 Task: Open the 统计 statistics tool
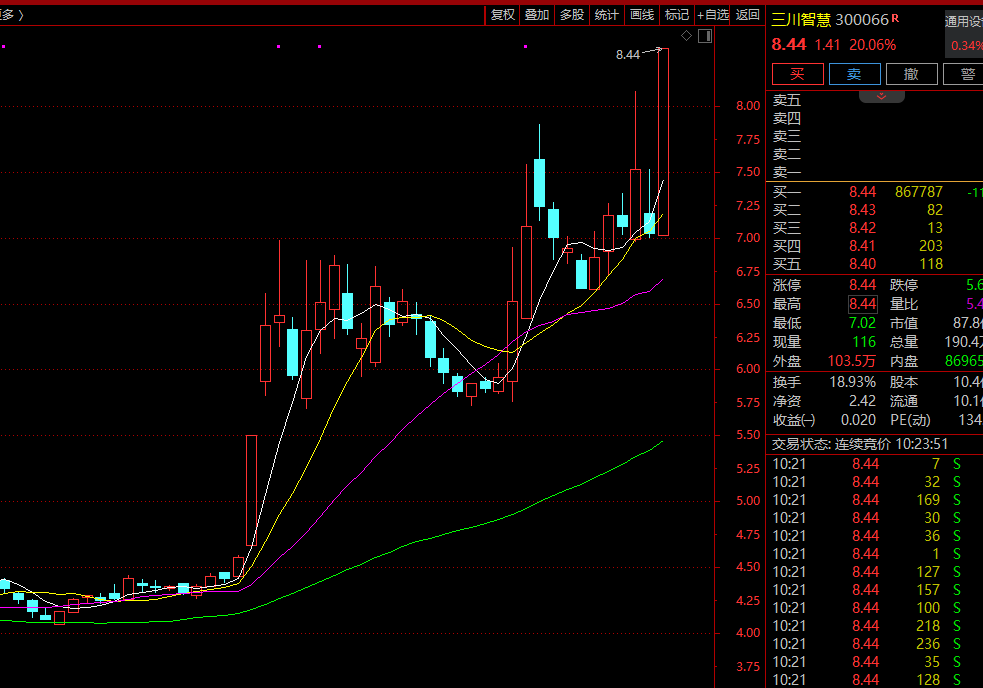(x=606, y=14)
